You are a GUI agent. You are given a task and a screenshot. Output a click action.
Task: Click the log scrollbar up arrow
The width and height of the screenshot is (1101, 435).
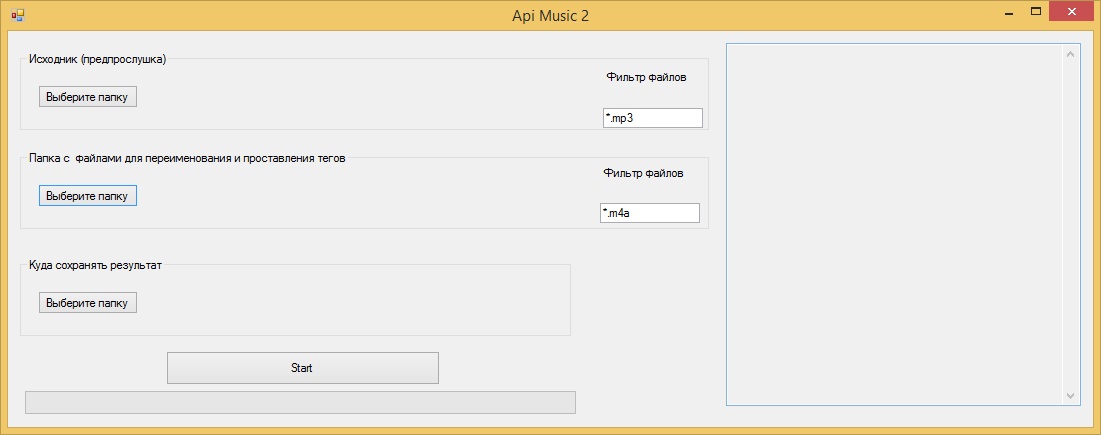tap(1072, 53)
